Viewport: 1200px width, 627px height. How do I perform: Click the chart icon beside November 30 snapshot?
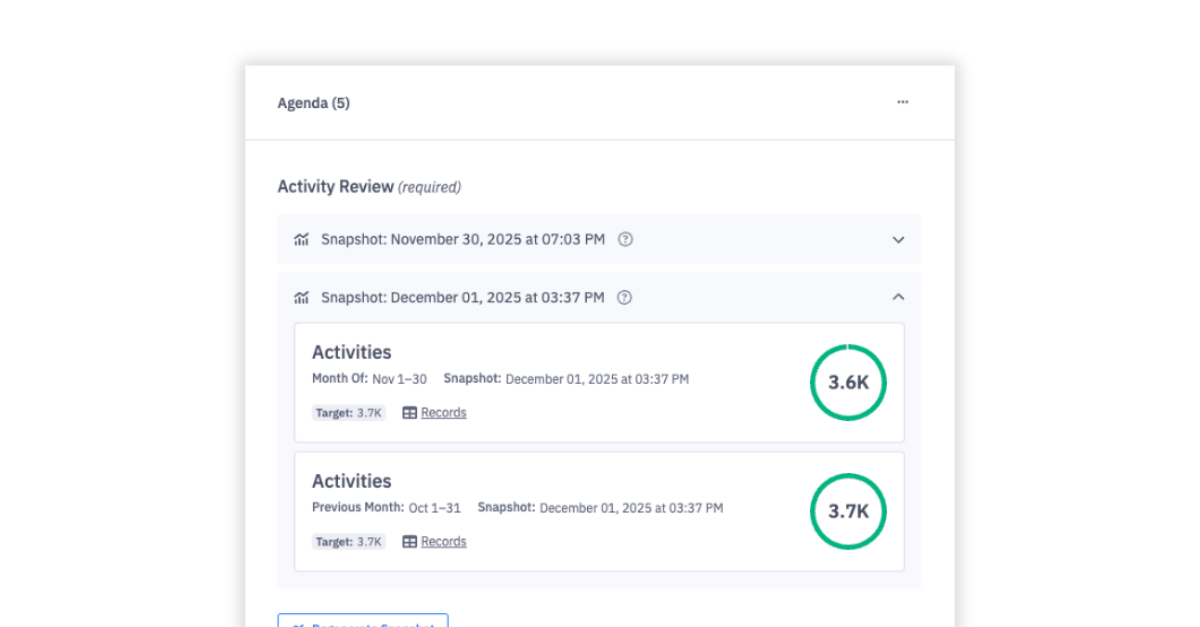(x=301, y=239)
